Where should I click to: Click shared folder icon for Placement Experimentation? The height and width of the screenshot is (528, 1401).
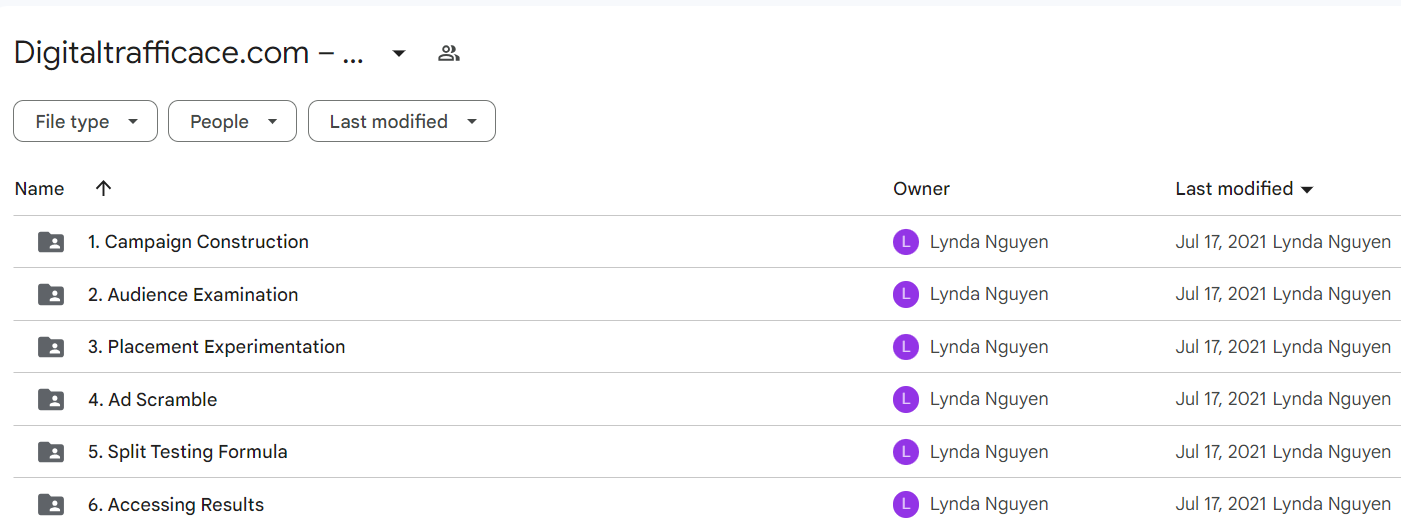(x=51, y=347)
